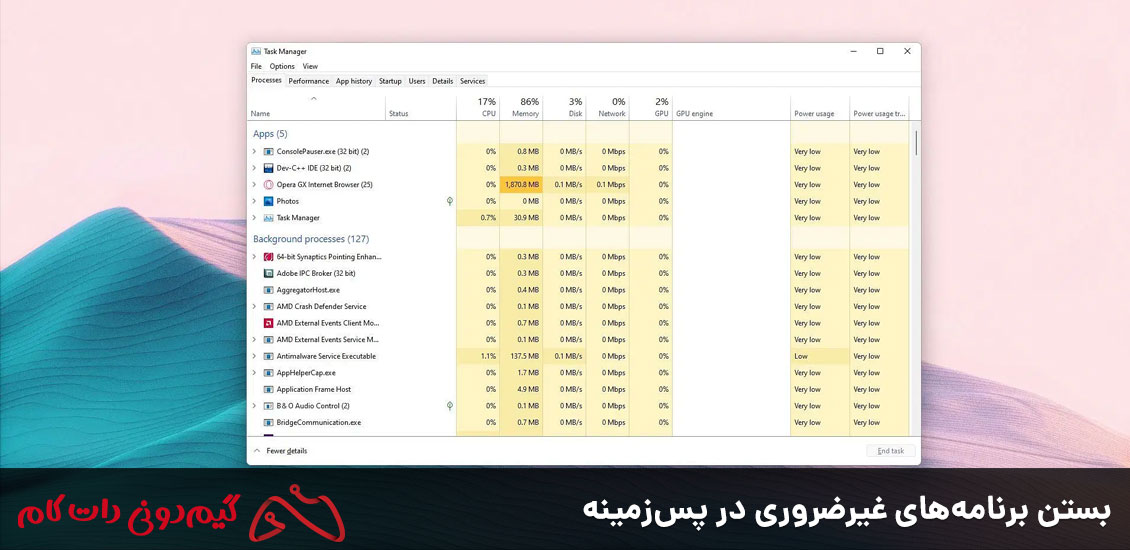Click the Antimalware Service Executable icon

point(269,356)
